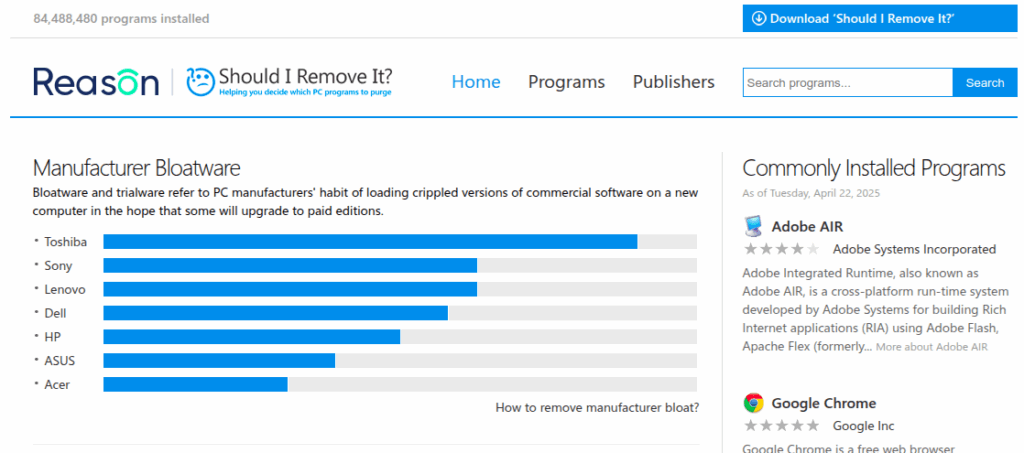Open 'How to remove manufacturer bloat?' link
Screen dimensions: 1024x453
point(597,408)
